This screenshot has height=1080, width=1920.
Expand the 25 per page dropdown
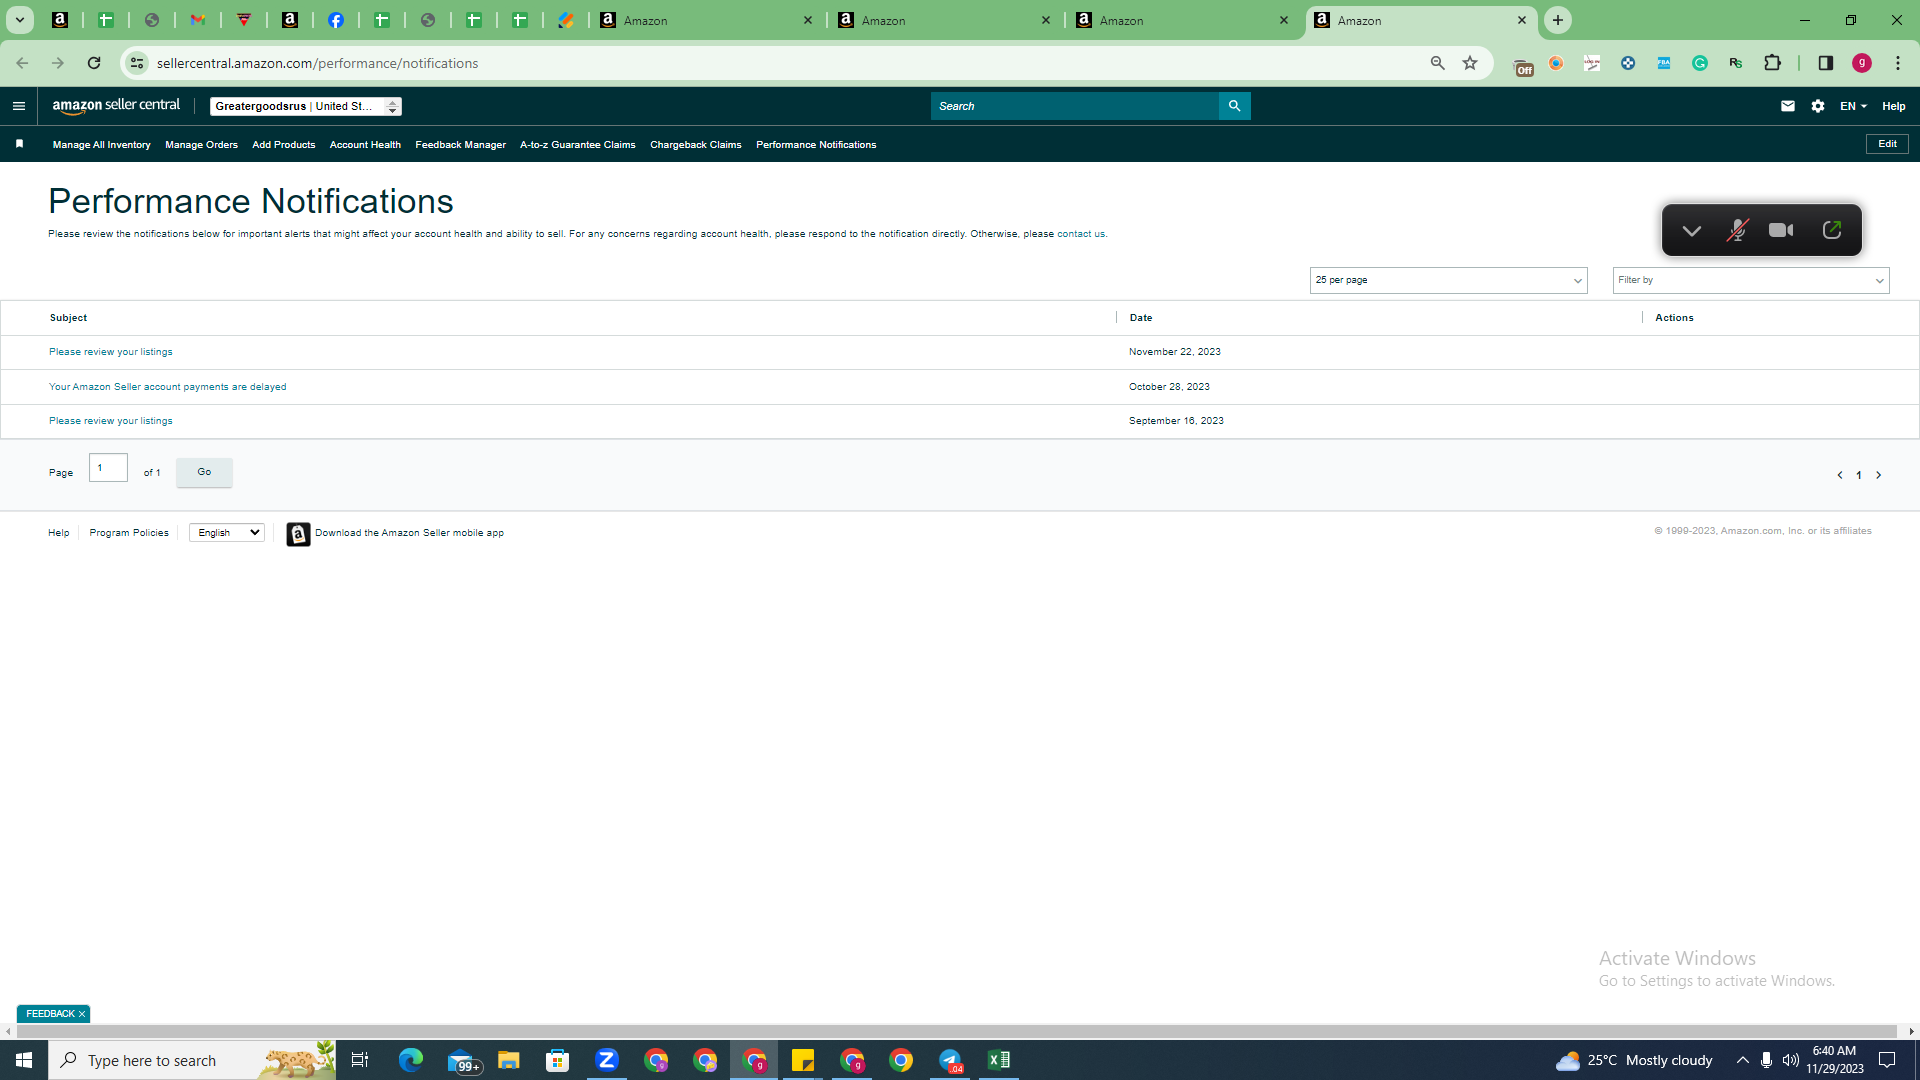1448,280
